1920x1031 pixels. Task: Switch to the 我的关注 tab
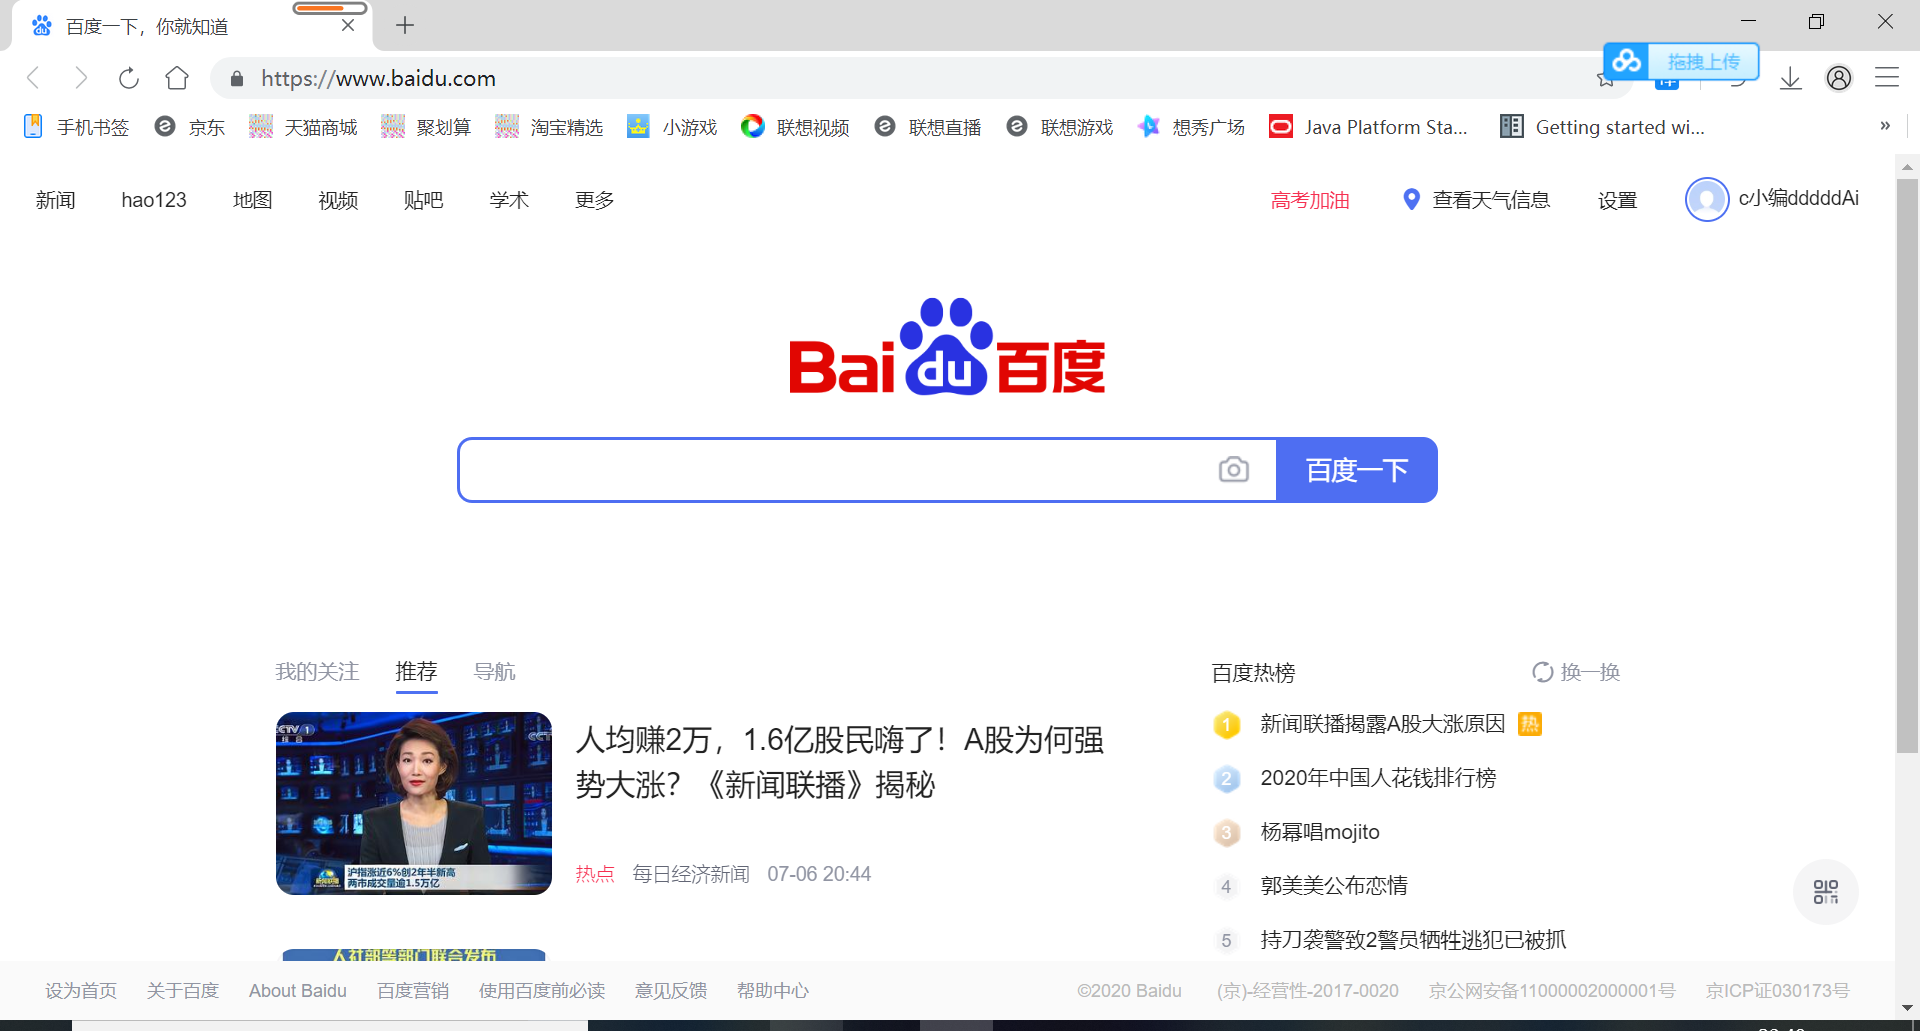tap(317, 672)
